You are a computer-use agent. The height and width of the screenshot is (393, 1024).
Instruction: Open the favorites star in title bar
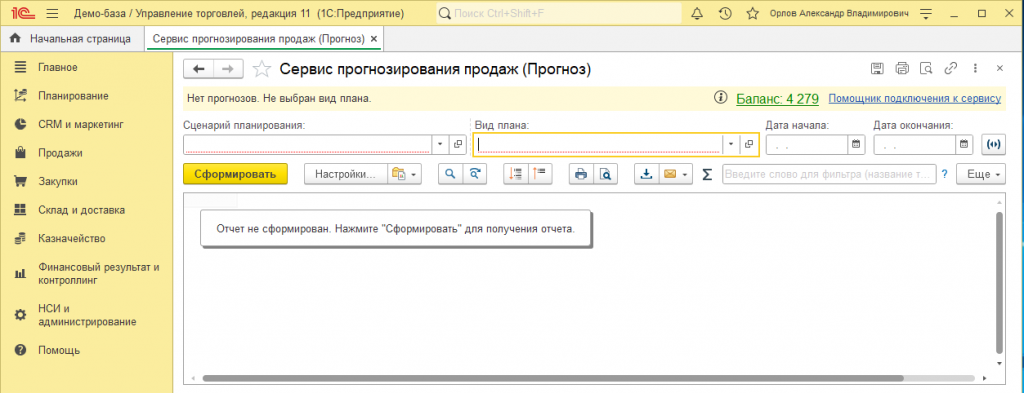[752, 13]
